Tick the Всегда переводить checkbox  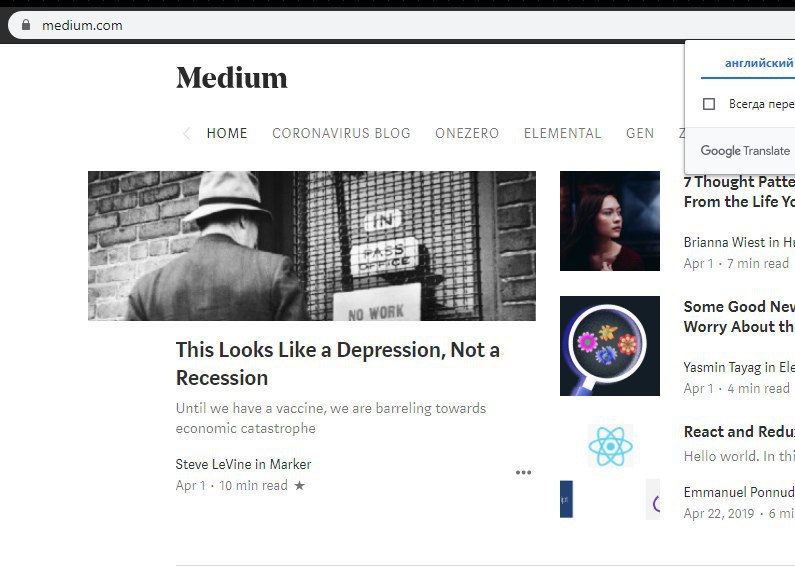[x=709, y=104]
